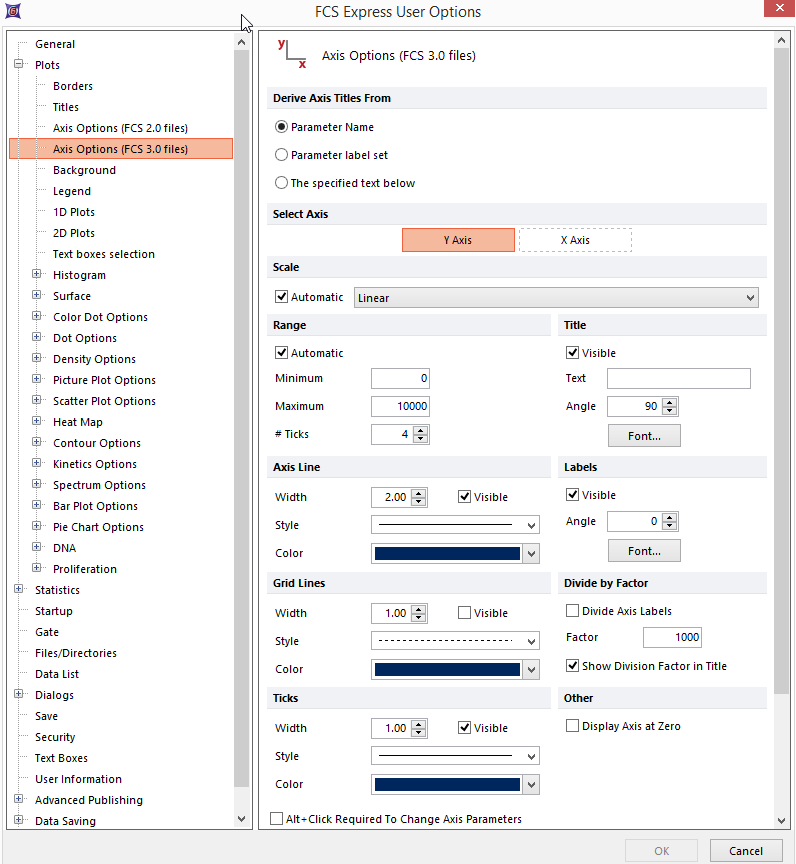Collapse the Plots tree node
Screen dimensions: 796x864
pyautogui.click(x=19, y=65)
